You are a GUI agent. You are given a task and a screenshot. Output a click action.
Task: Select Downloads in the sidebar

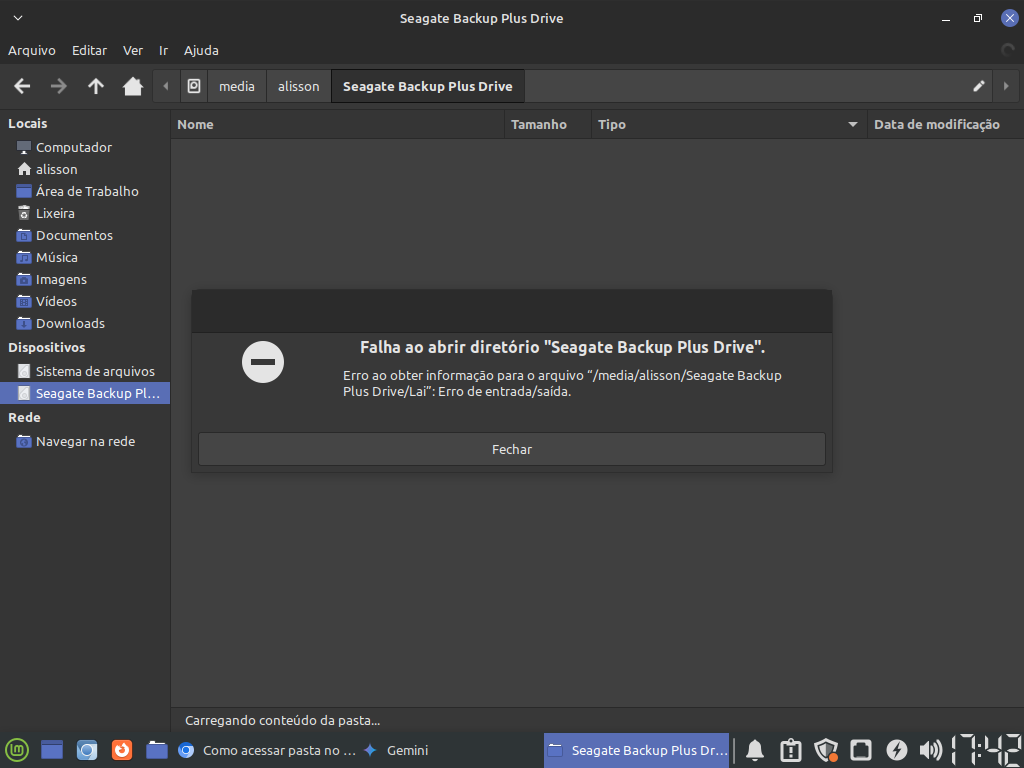[70, 323]
